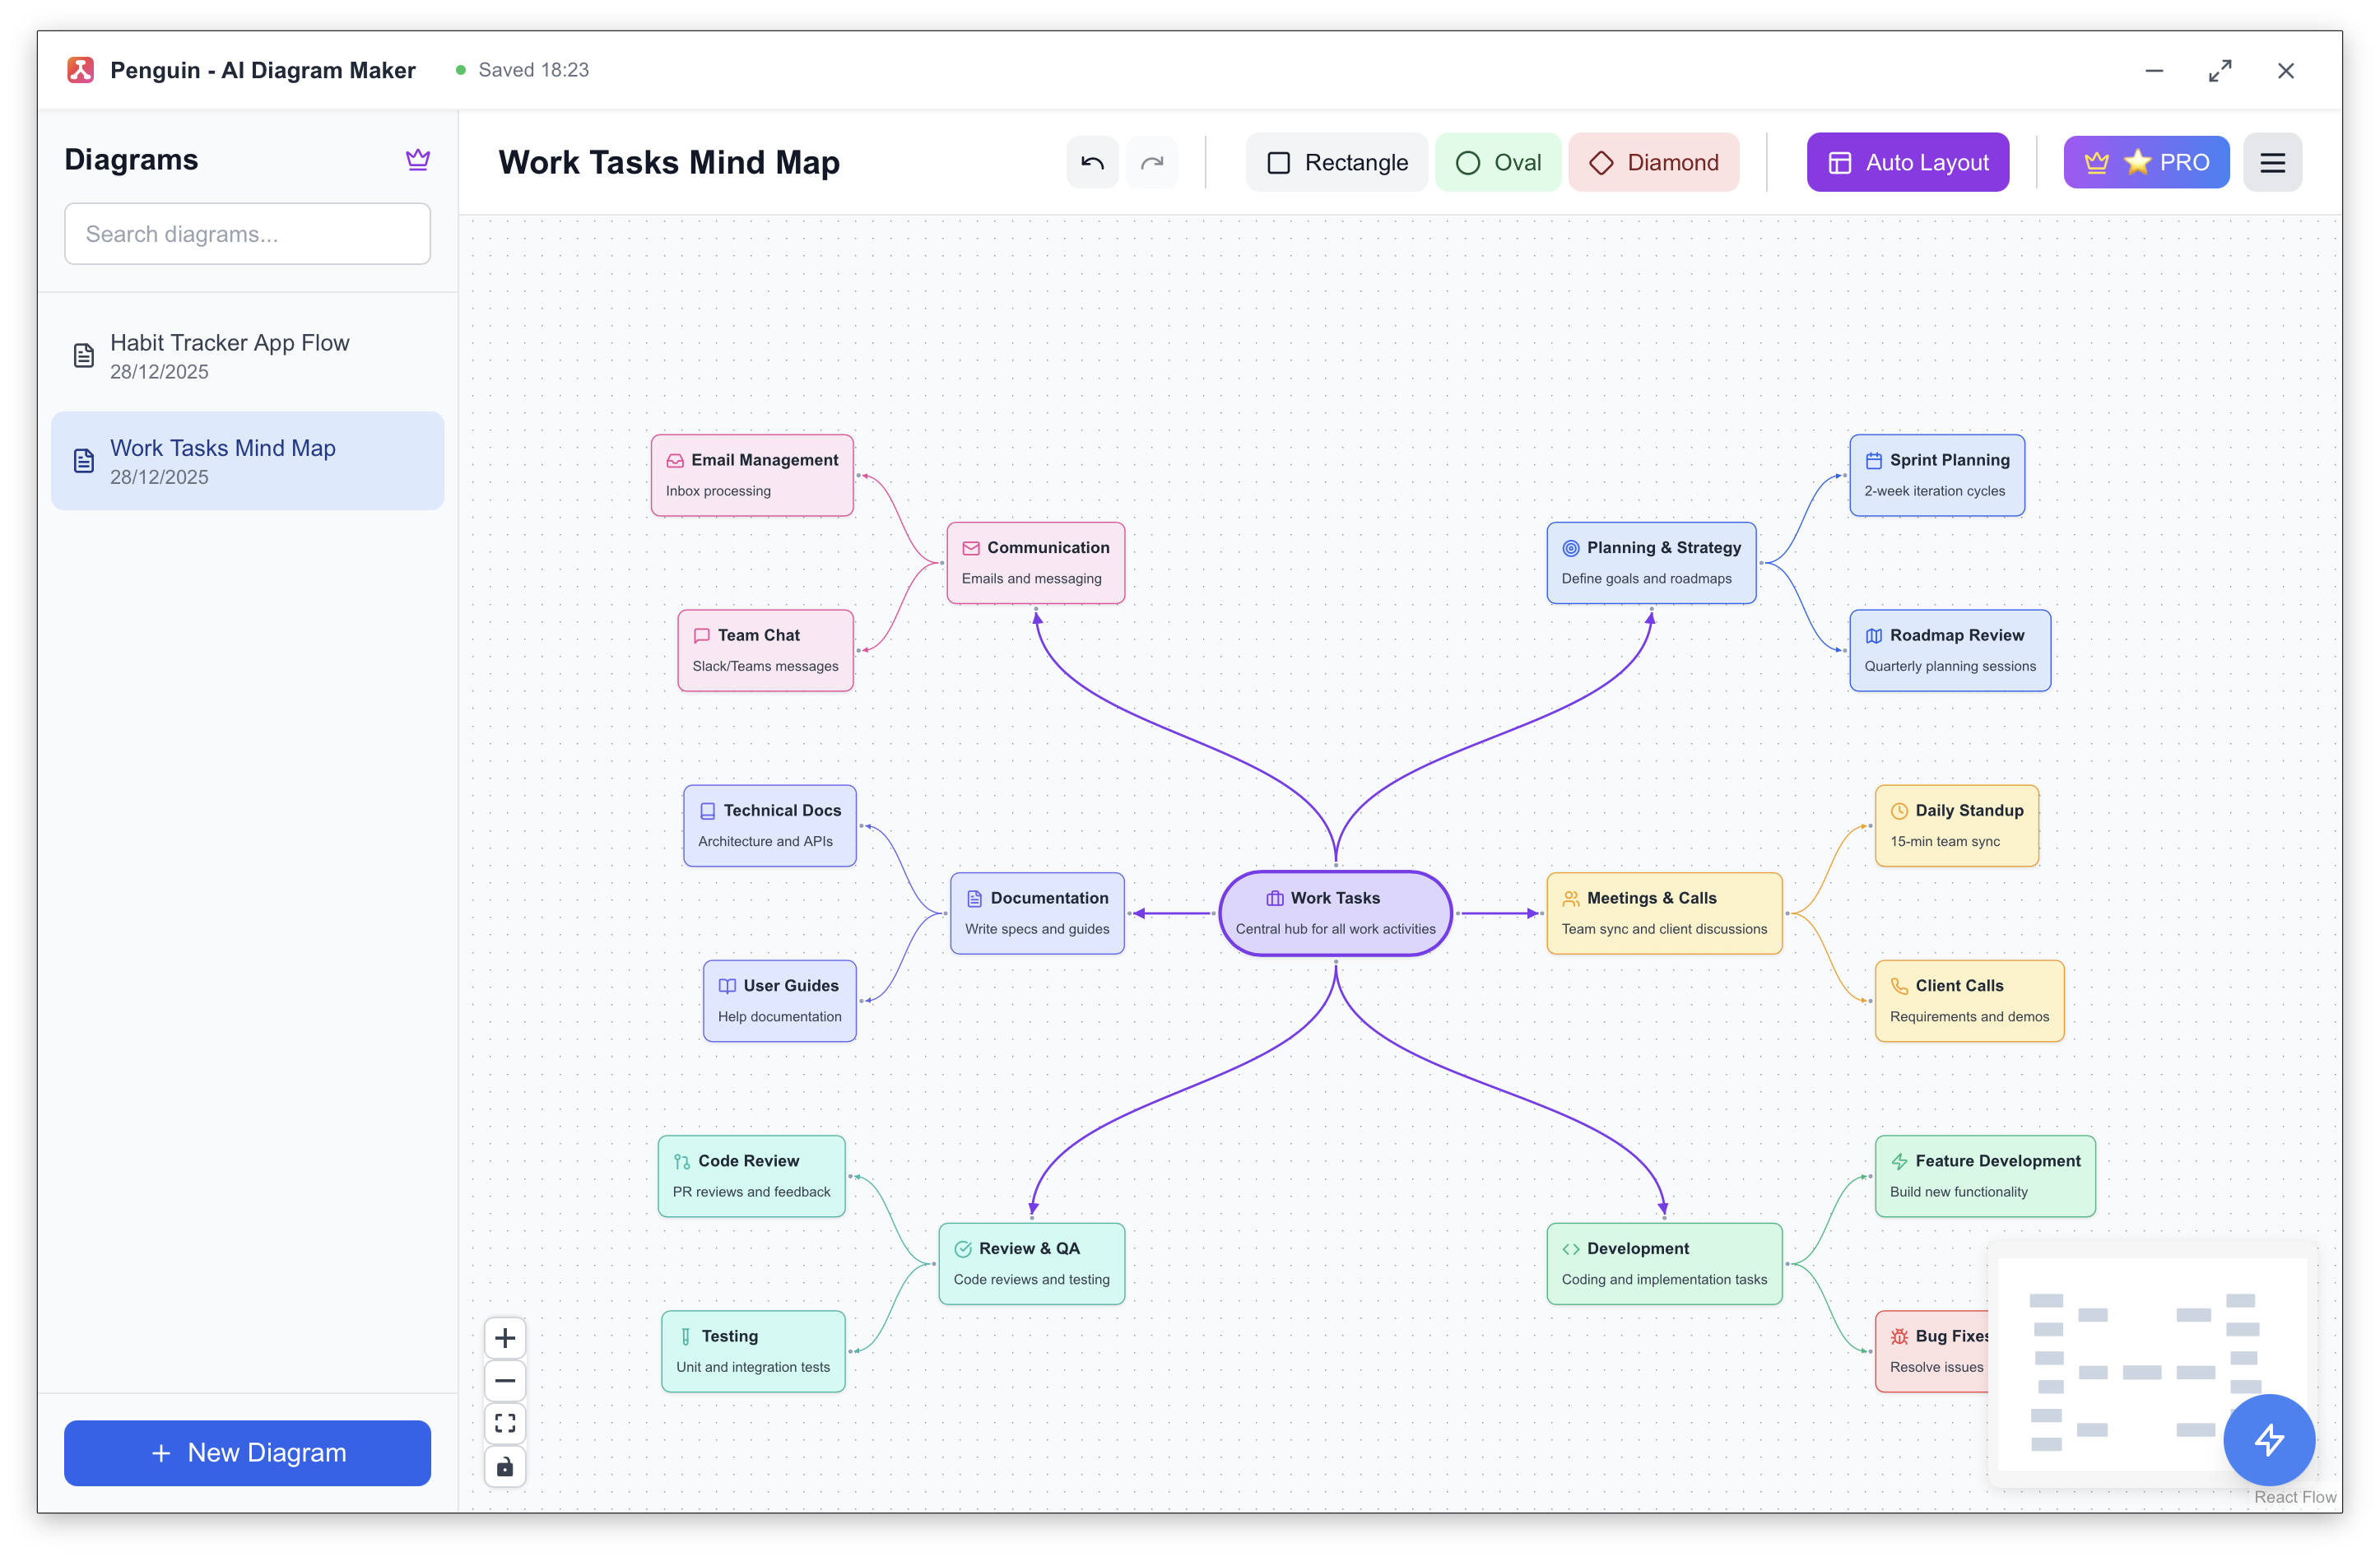Viewport: 2380px width, 1557px height.
Task: Select the Rectangle shape option
Action: point(1336,162)
